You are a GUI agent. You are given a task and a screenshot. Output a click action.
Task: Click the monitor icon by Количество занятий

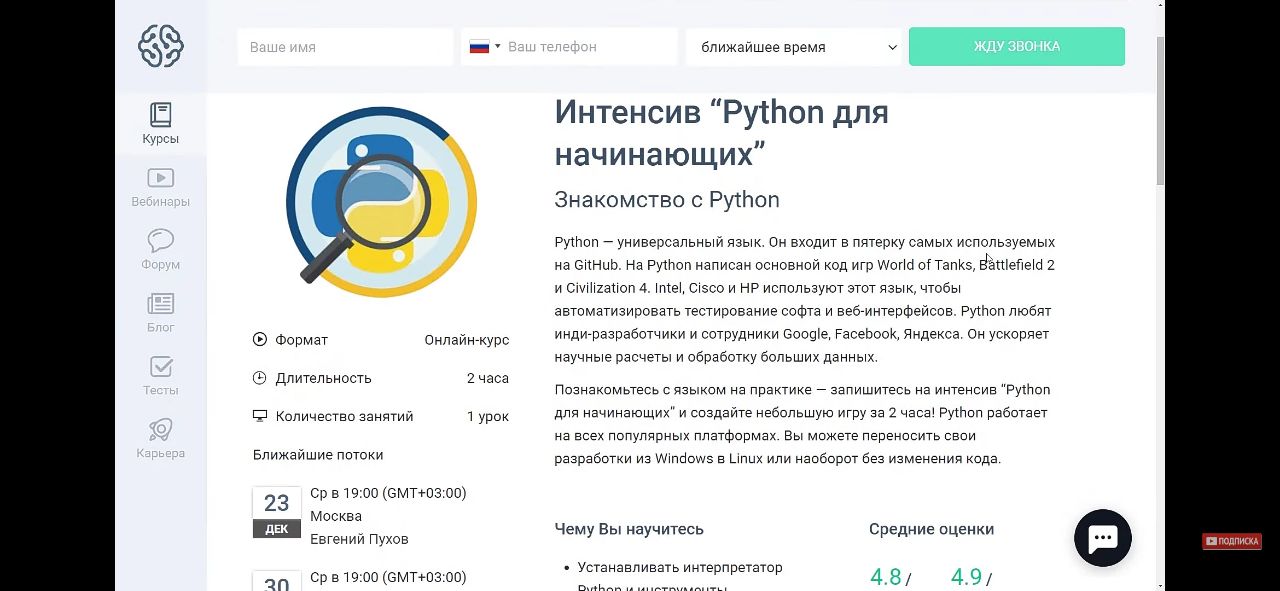pos(260,416)
